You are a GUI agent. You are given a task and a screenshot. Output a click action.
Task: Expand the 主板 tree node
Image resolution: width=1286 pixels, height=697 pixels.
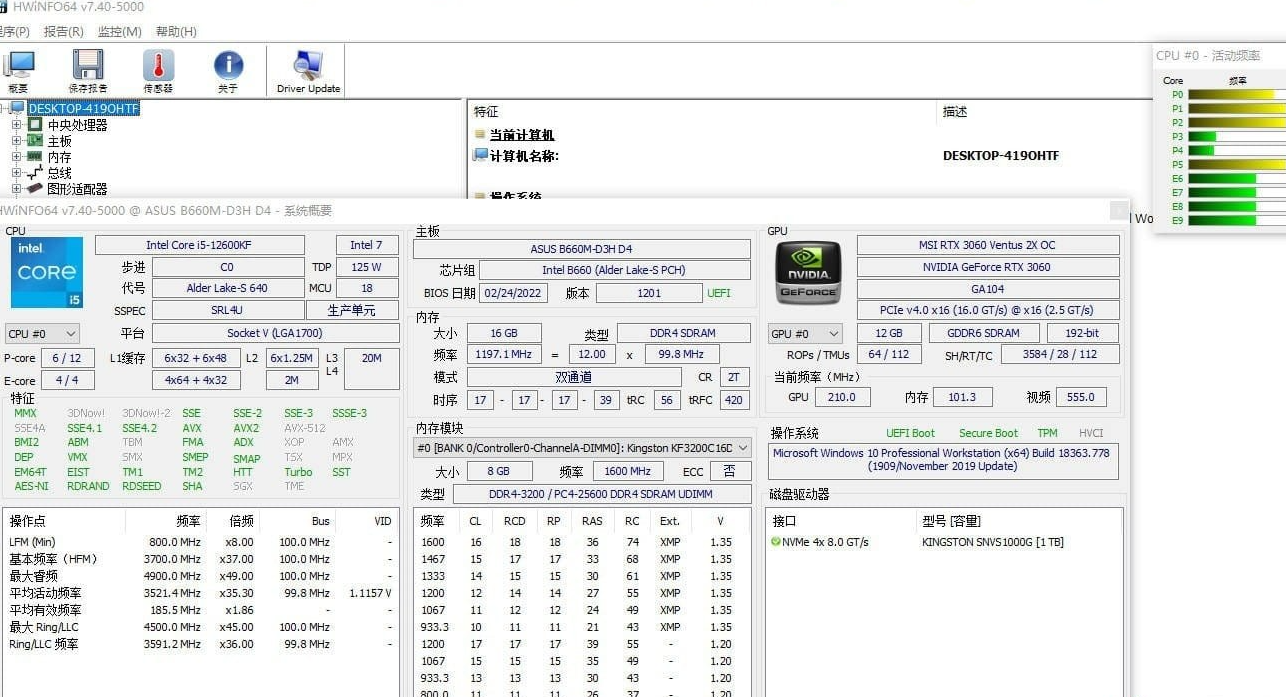tap(16, 141)
